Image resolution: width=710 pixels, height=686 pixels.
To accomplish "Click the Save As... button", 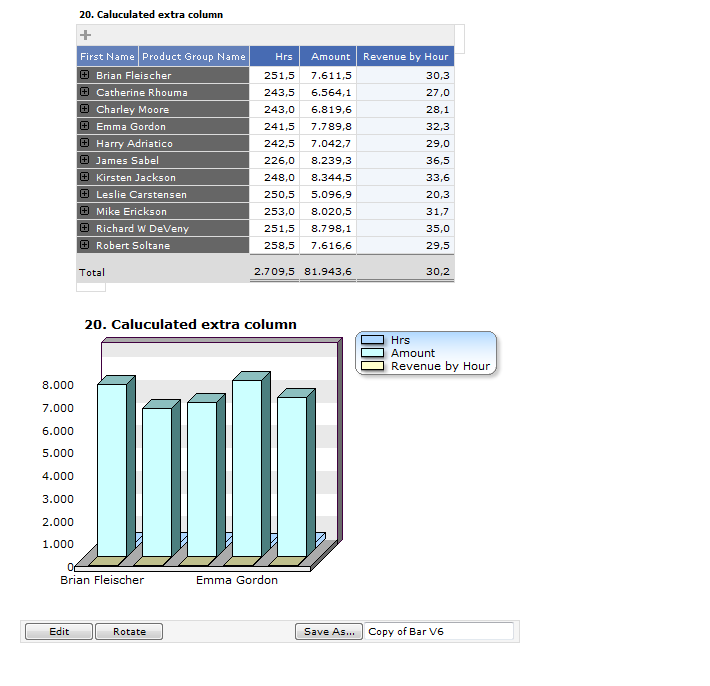I will click(x=328, y=632).
